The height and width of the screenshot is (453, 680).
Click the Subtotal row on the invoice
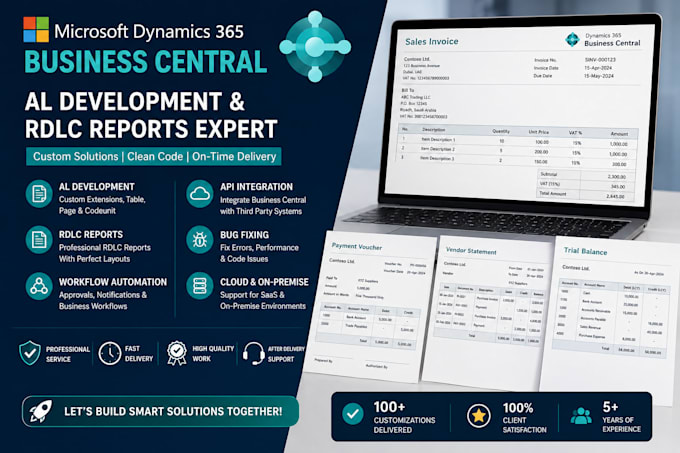click(585, 175)
